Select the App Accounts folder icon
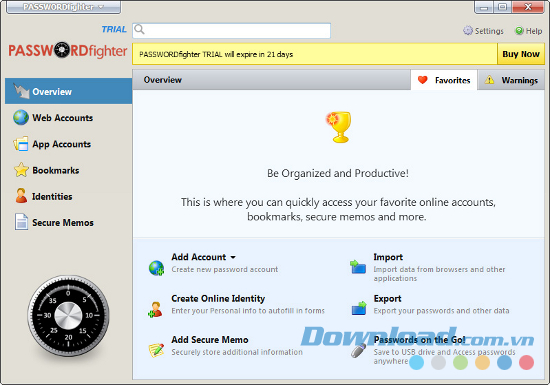 click(x=21, y=144)
